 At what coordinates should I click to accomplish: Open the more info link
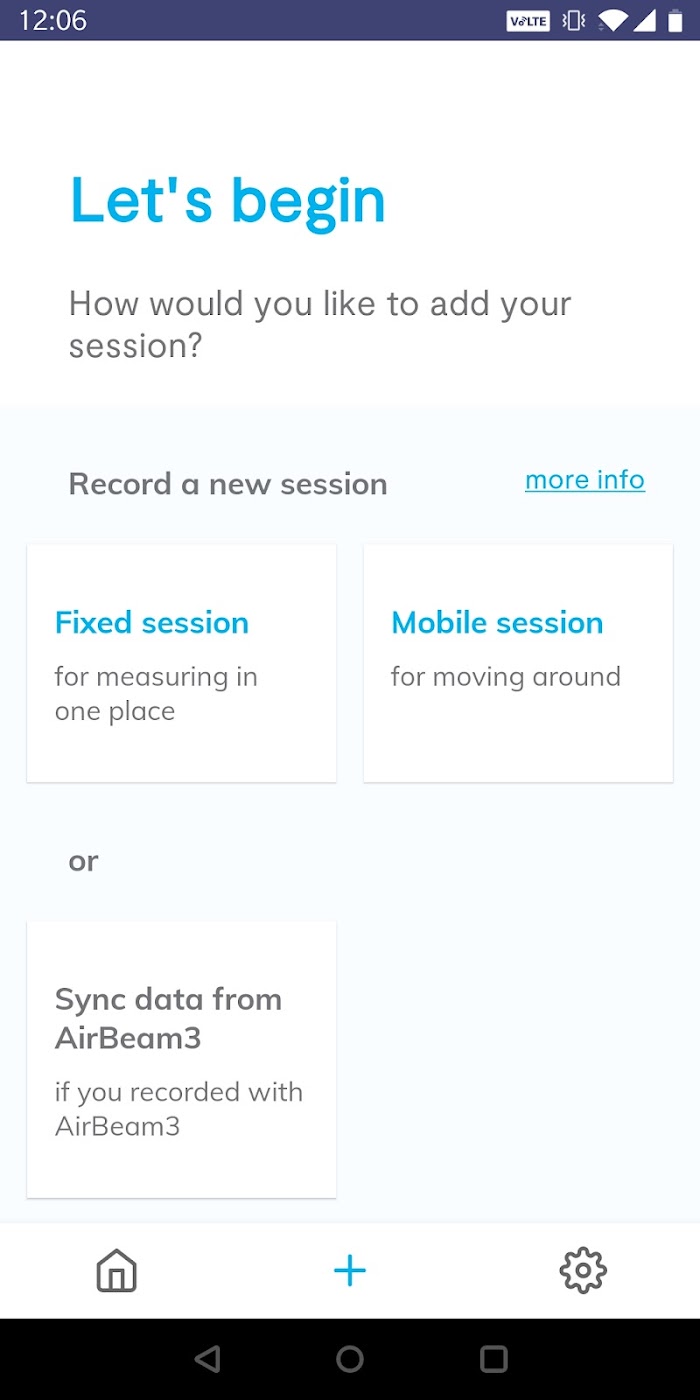pos(585,480)
